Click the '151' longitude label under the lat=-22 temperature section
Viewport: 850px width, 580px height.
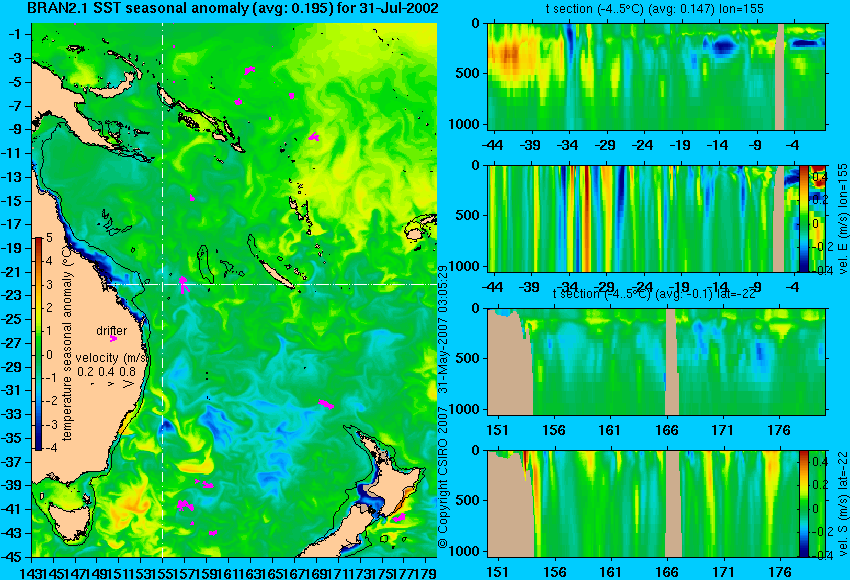498,430
